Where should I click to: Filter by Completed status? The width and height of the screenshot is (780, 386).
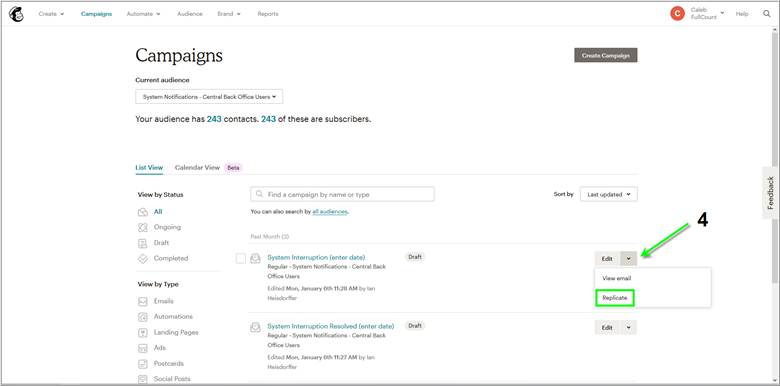click(x=171, y=259)
